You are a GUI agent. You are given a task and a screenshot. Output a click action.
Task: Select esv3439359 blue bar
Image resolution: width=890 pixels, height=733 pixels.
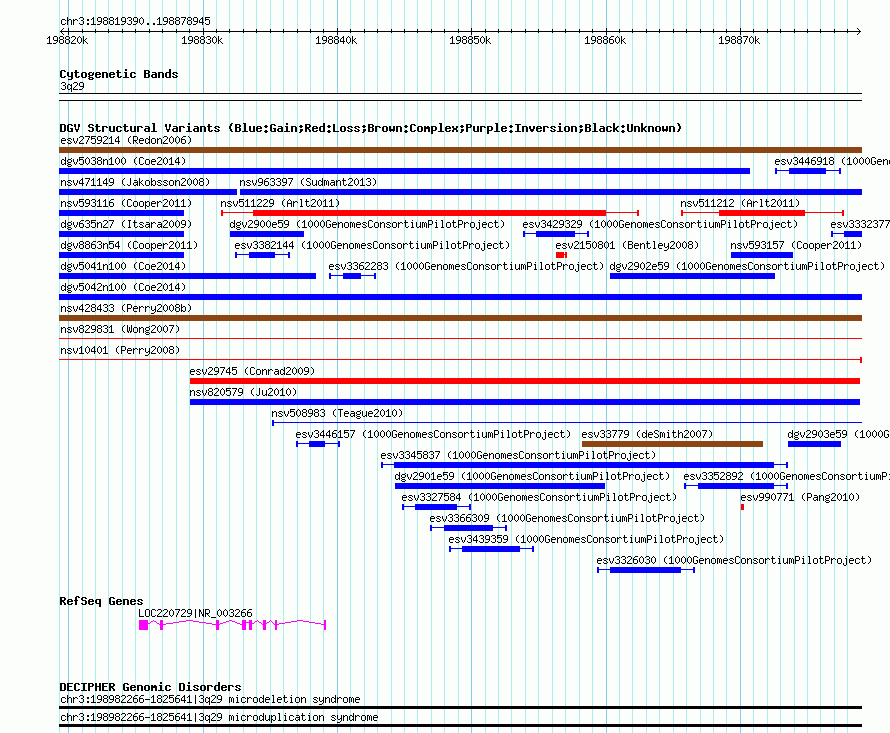click(x=492, y=549)
